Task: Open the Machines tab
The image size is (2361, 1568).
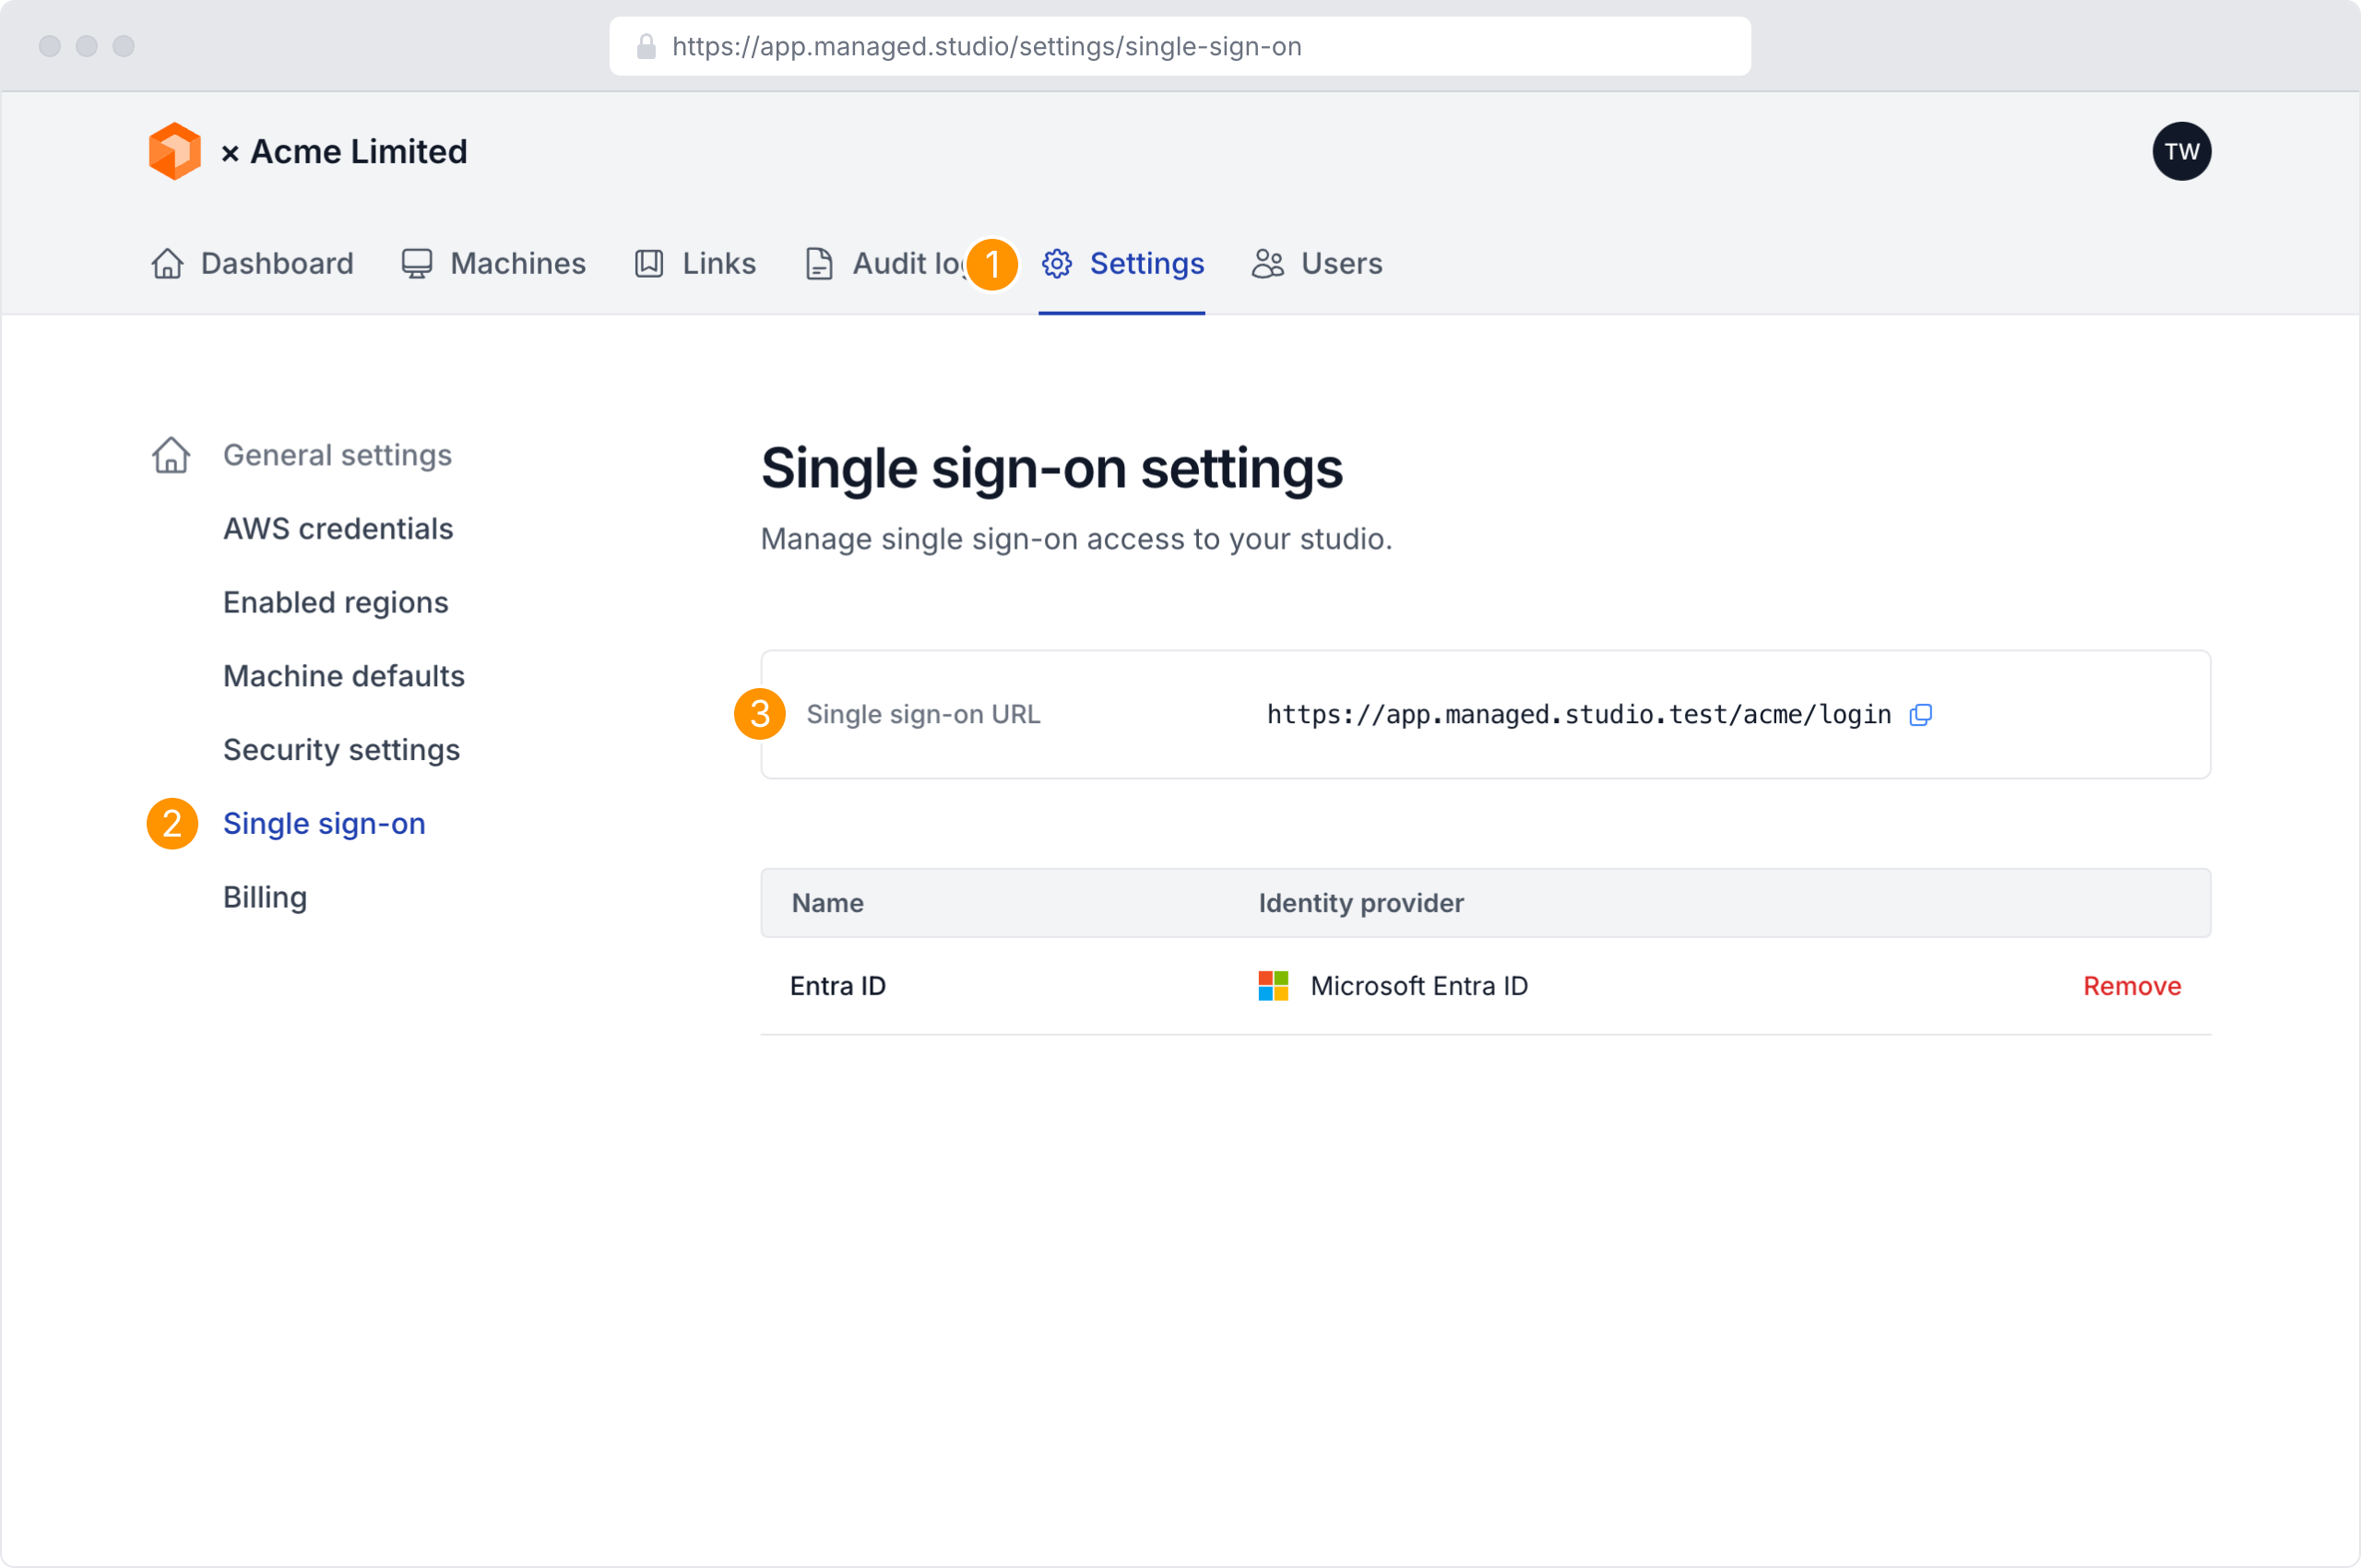Action: coord(517,264)
